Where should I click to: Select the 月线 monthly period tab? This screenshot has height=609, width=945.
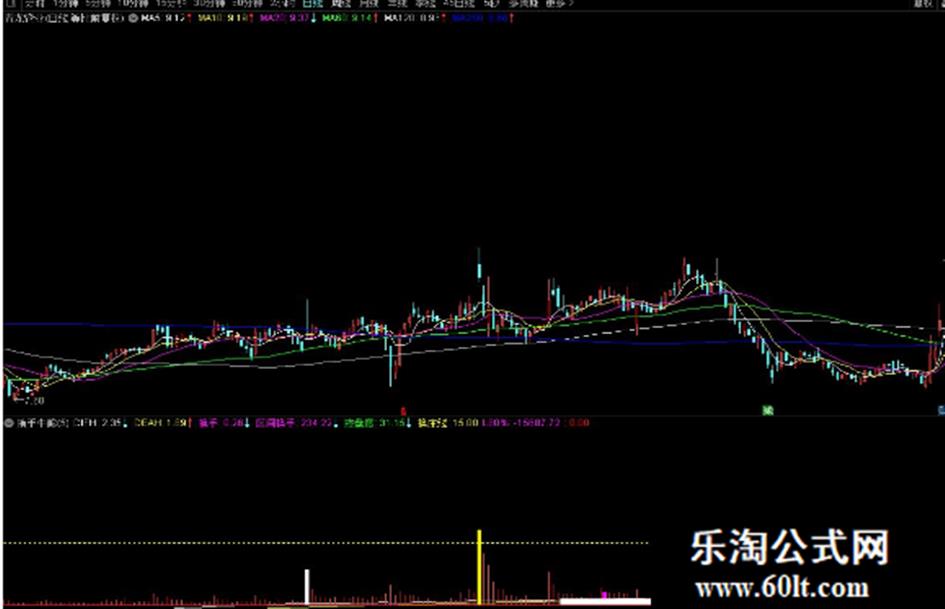pyautogui.click(x=369, y=4)
